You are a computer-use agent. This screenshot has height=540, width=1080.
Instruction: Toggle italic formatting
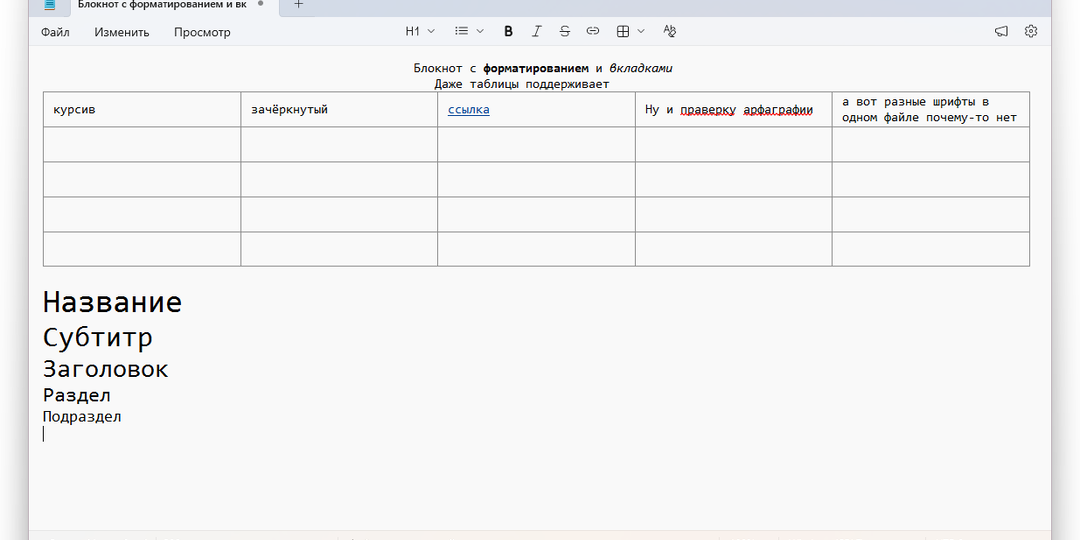pos(537,31)
